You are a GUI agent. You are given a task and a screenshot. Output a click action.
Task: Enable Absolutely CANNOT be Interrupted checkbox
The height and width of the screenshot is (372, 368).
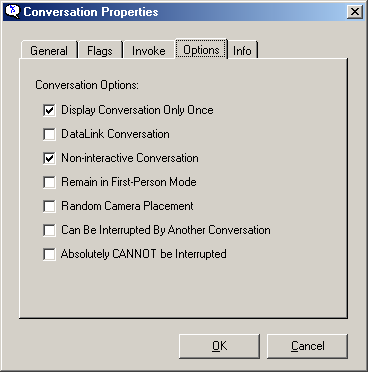click(x=49, y=254)
